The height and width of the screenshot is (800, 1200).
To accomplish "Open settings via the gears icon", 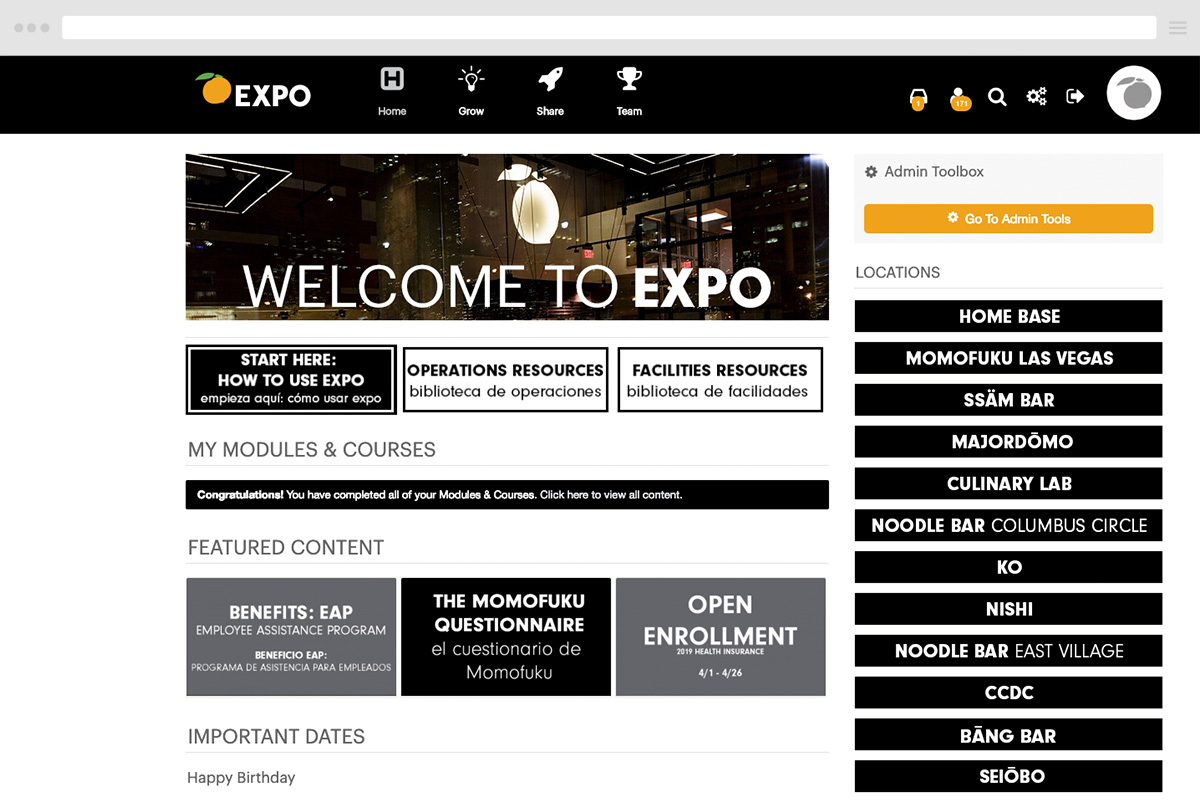I will click(1036, 96).
